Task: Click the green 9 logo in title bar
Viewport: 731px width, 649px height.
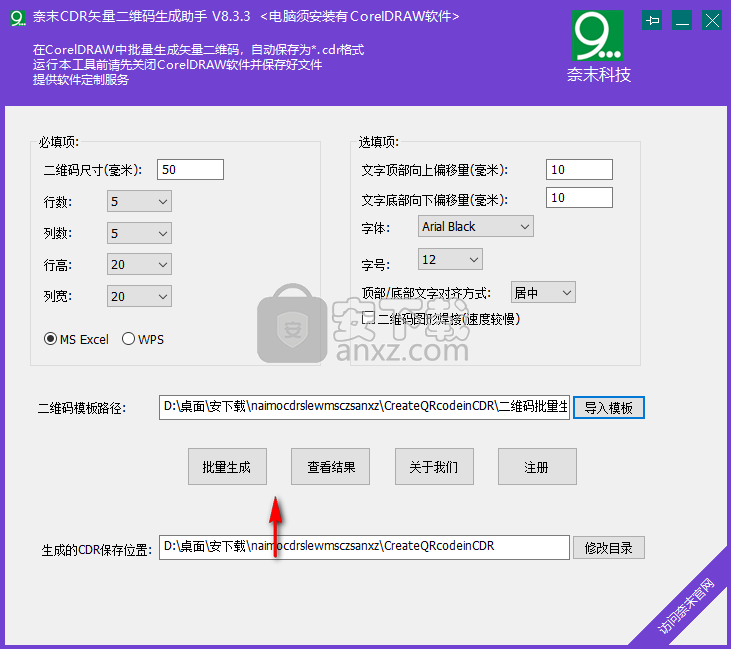Action: pos(18,18)
